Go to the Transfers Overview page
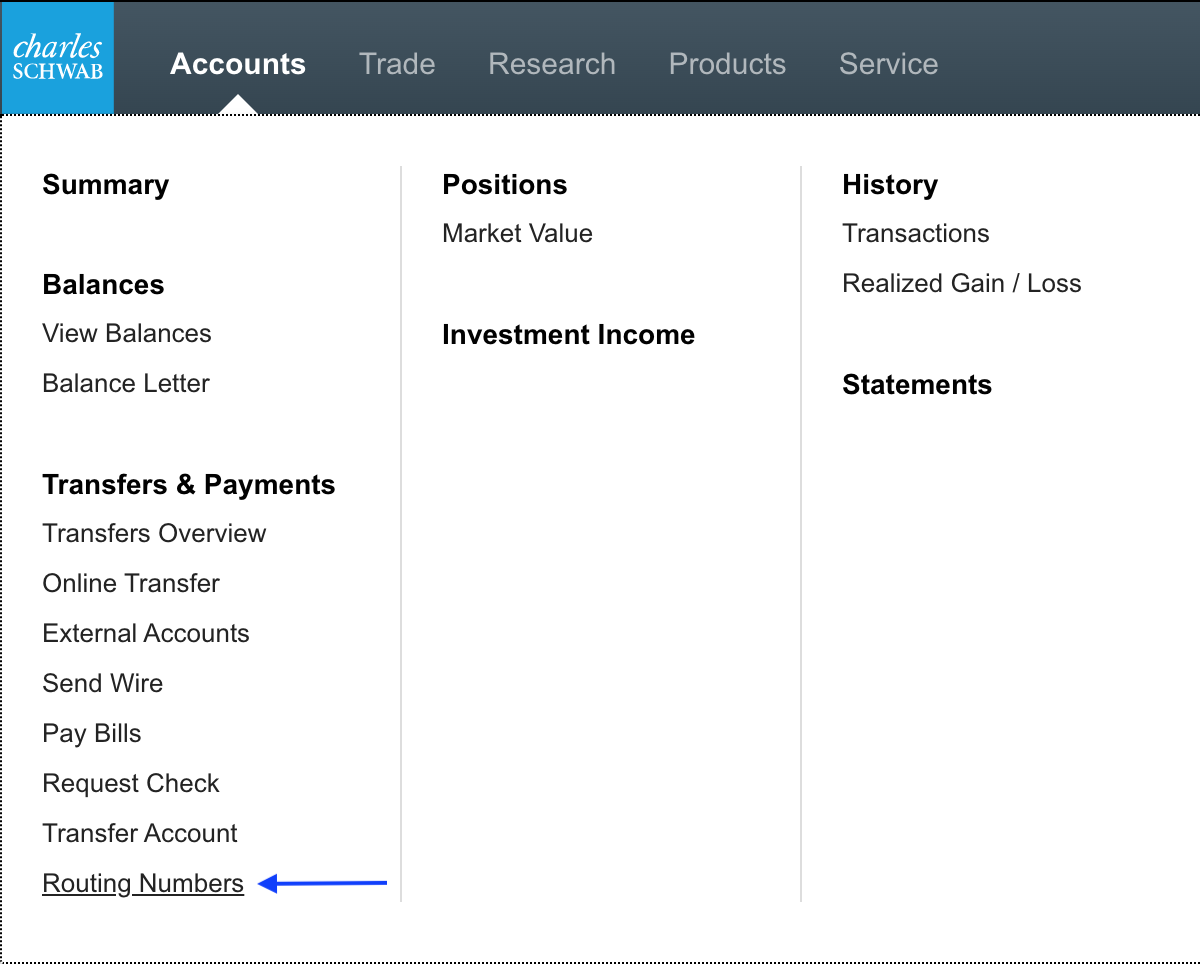The width and height of the screenshot is (1200, 964). [154, 533]
